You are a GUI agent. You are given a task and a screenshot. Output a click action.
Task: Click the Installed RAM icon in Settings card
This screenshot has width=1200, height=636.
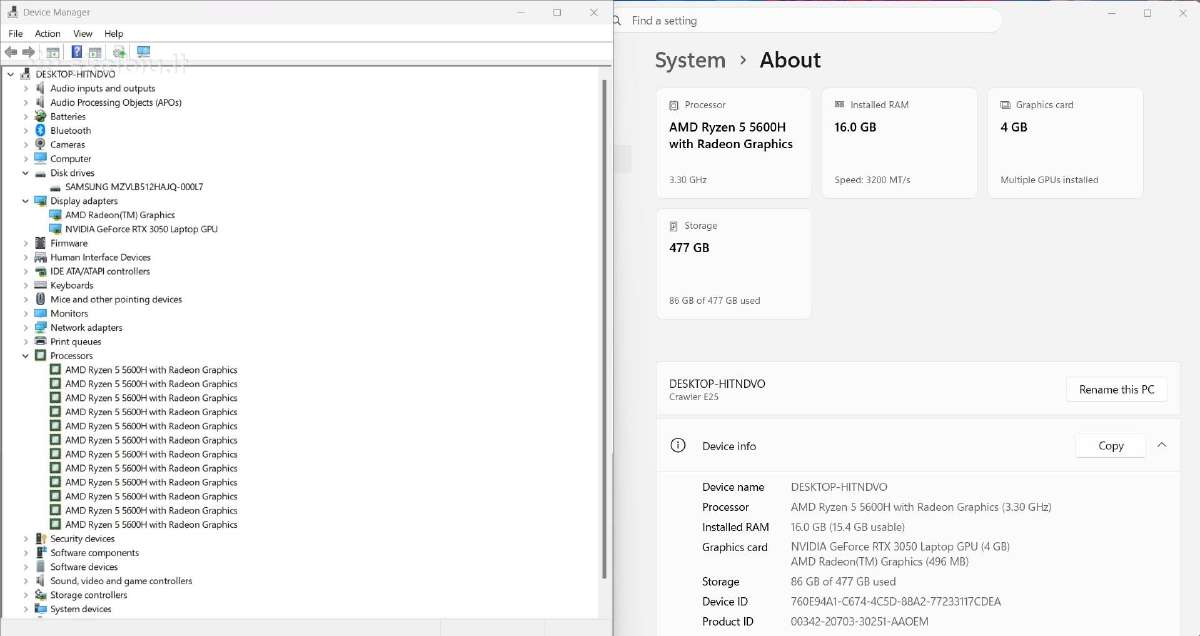[x=839, y=105]
